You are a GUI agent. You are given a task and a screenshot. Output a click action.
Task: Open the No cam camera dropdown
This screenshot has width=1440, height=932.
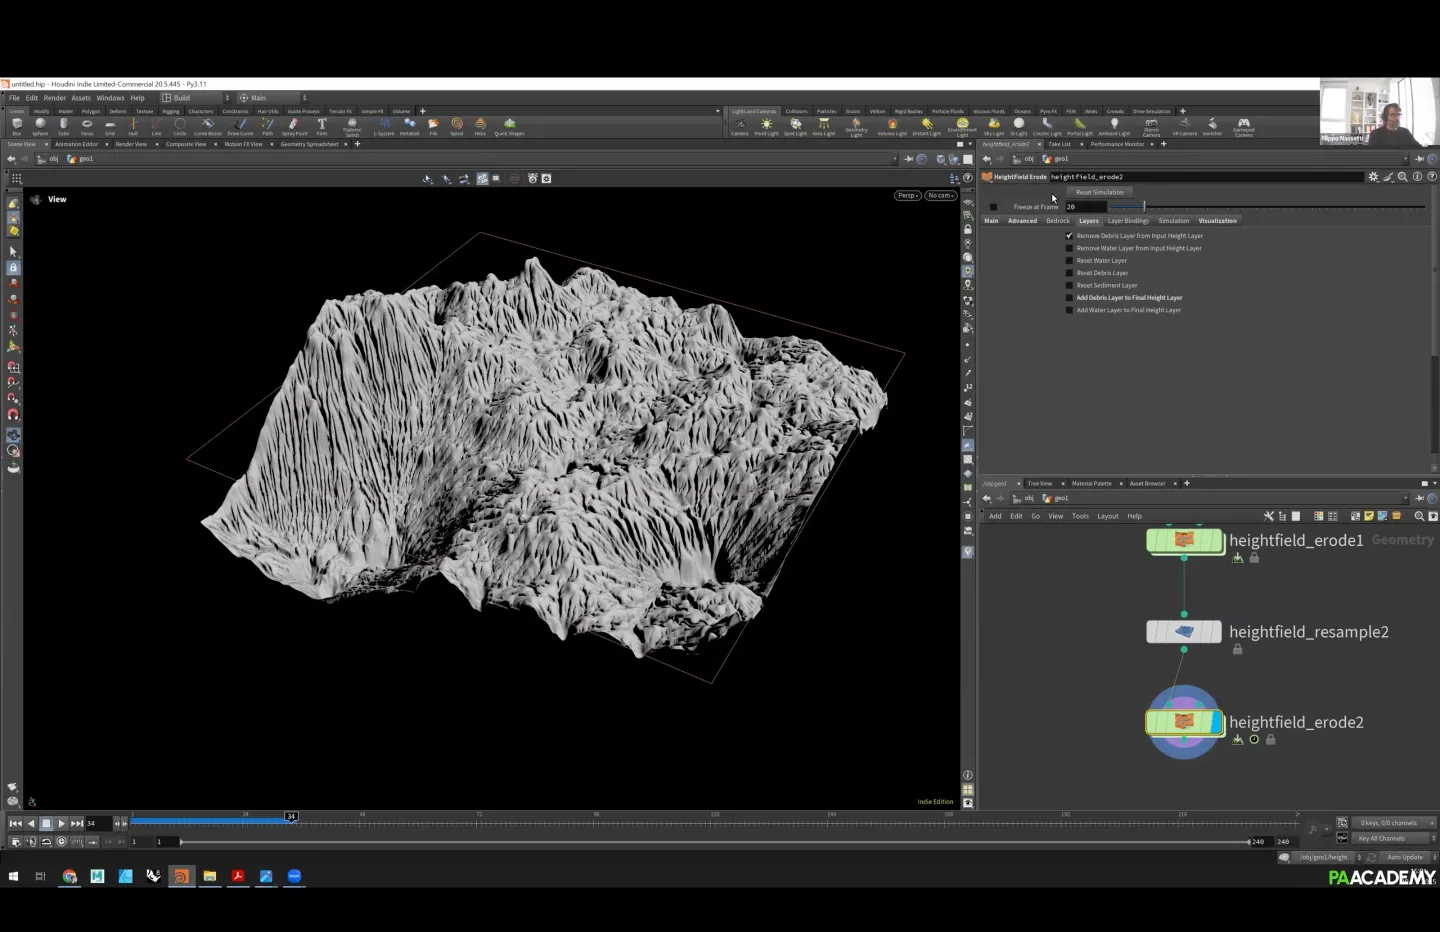tap(940, 196)
